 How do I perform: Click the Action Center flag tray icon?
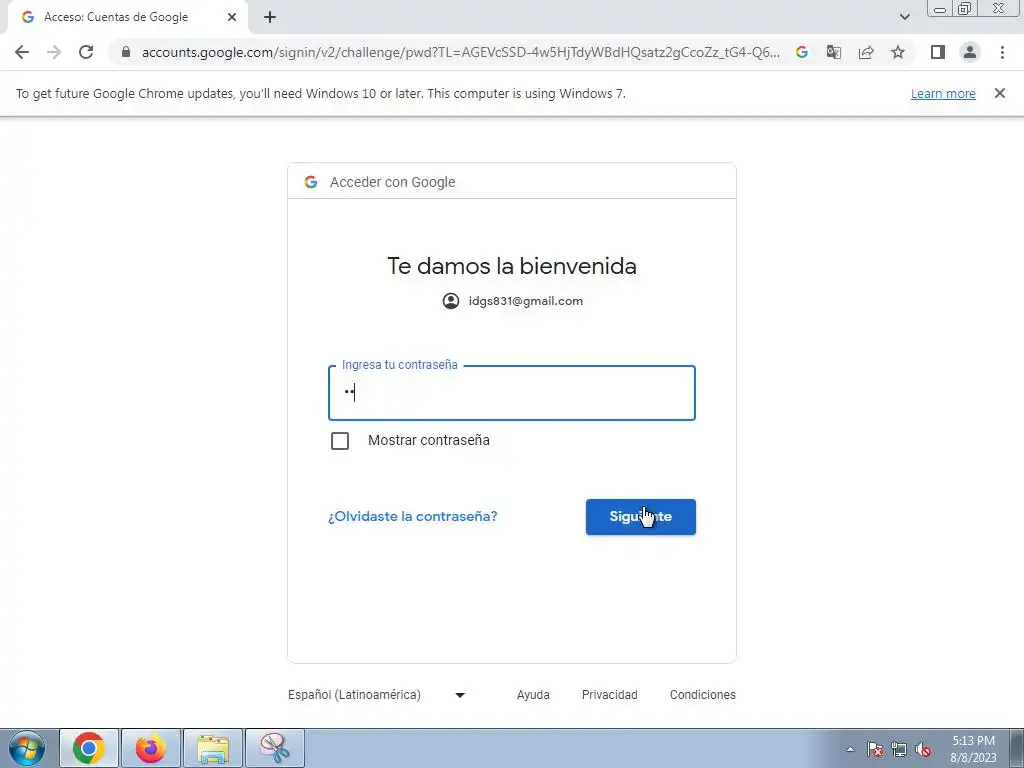(x=875, y=750)
